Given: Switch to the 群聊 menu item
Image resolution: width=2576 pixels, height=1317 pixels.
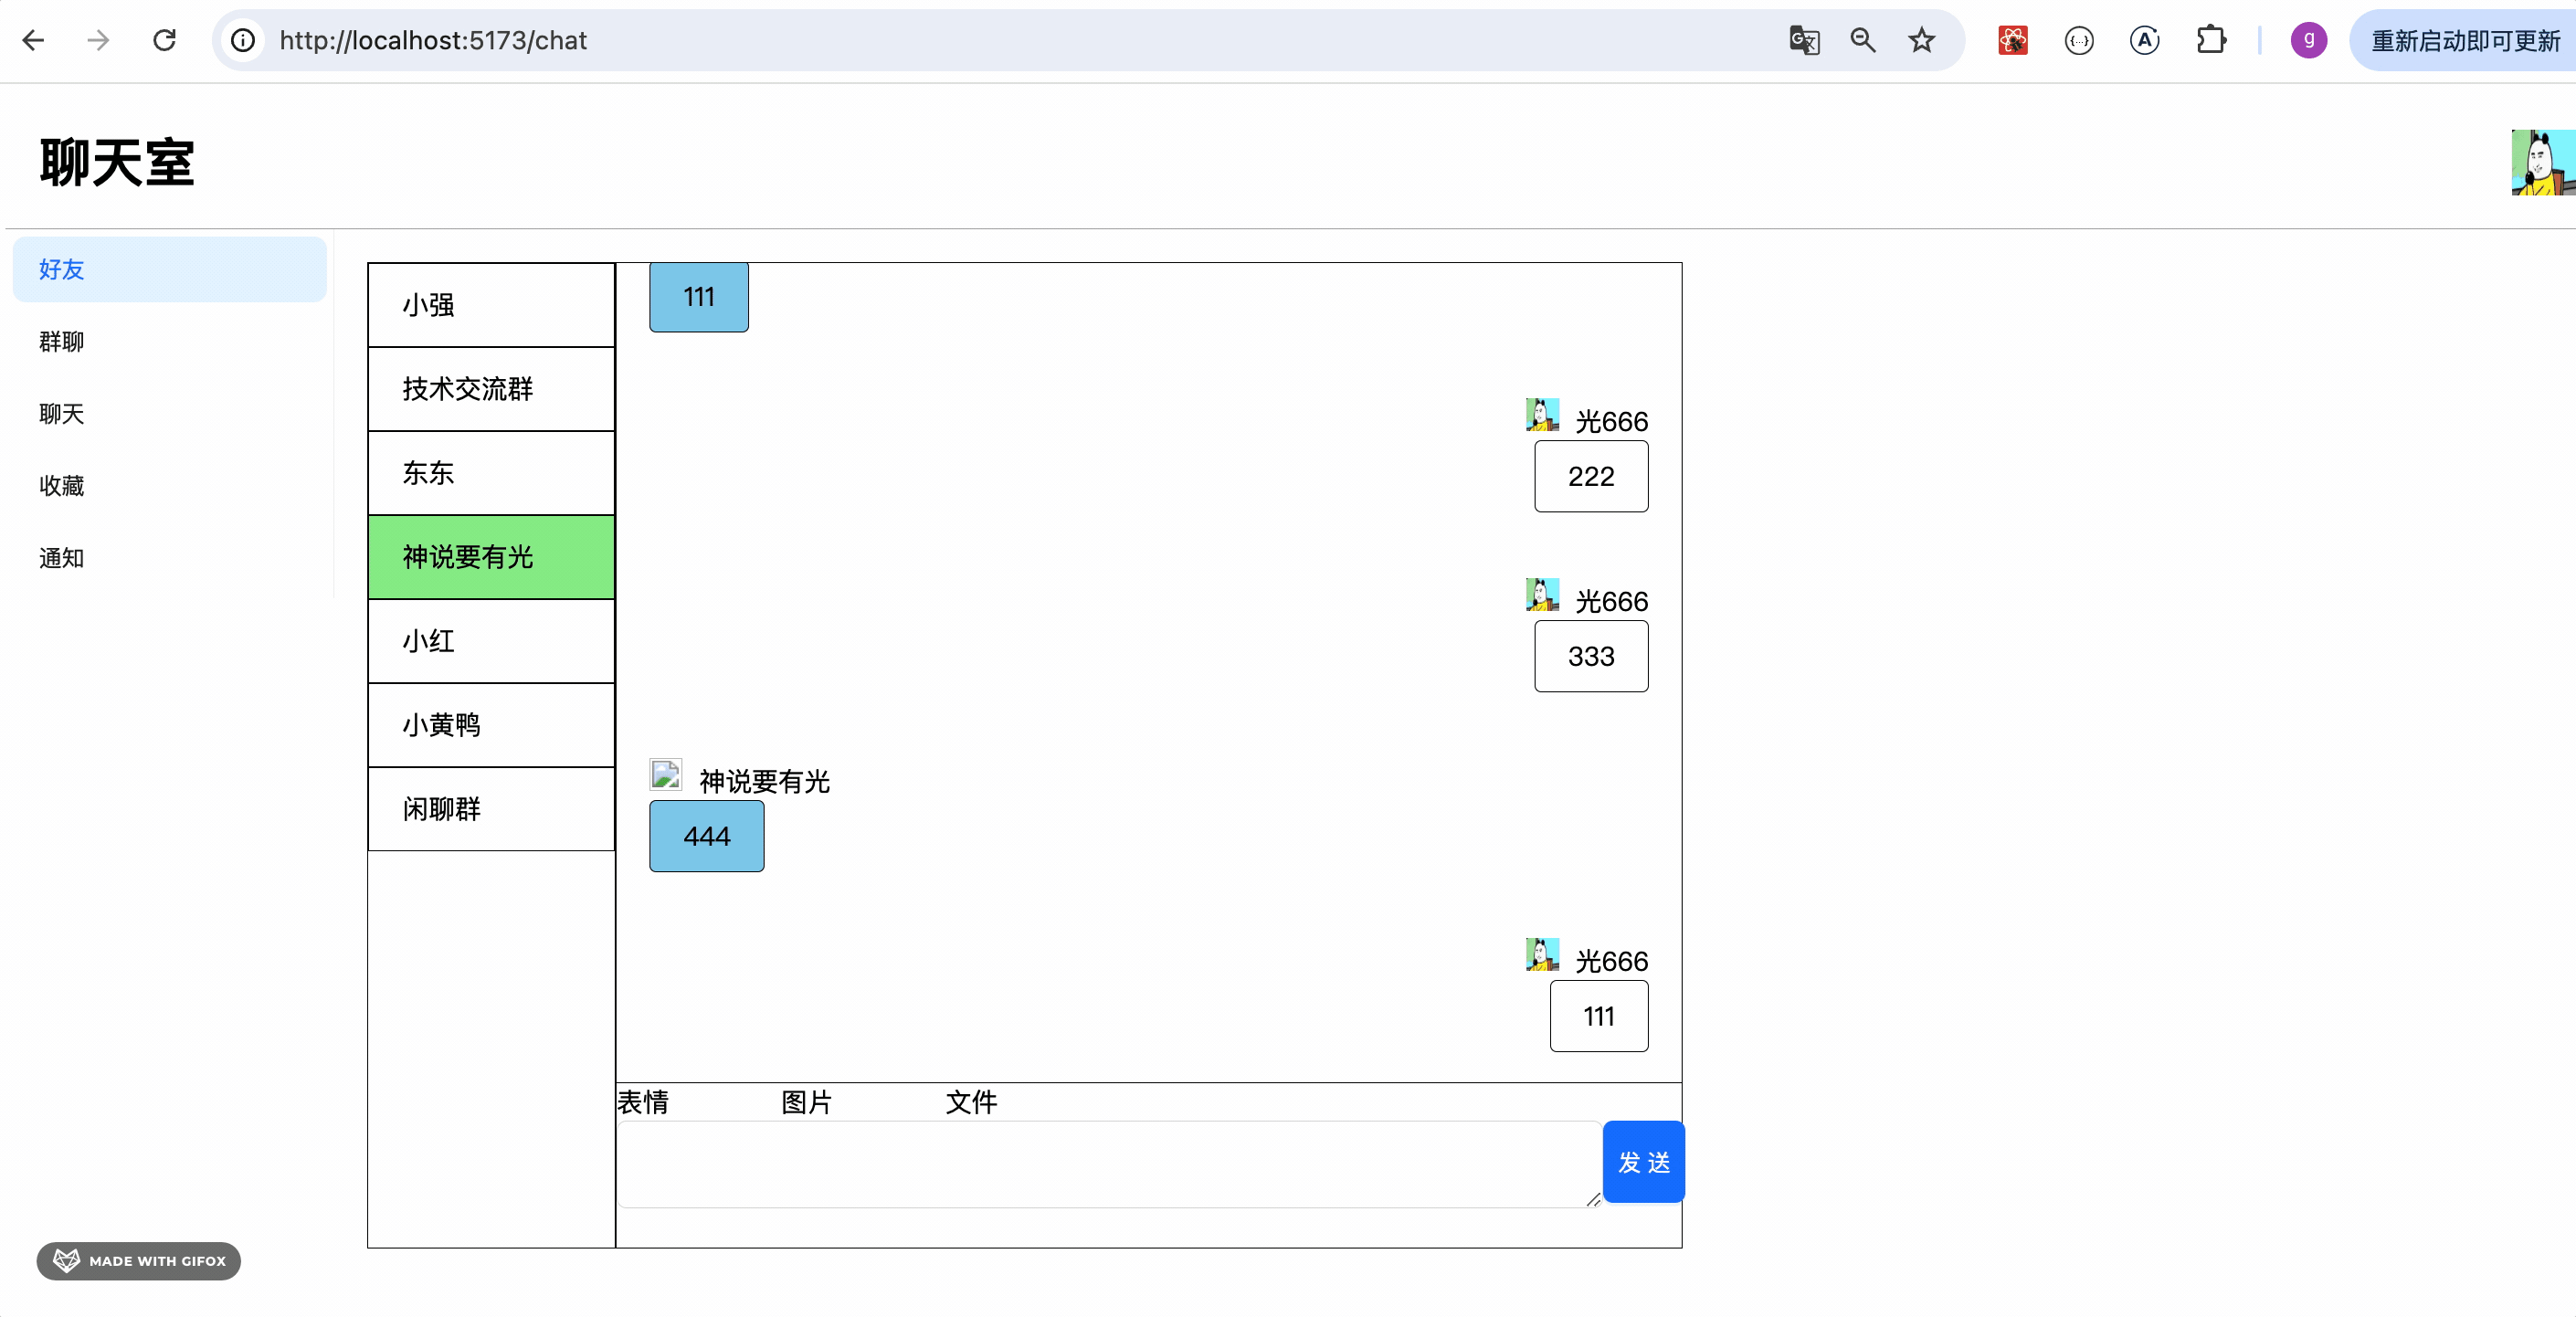Looking at the screenshot, I should 62,342.
